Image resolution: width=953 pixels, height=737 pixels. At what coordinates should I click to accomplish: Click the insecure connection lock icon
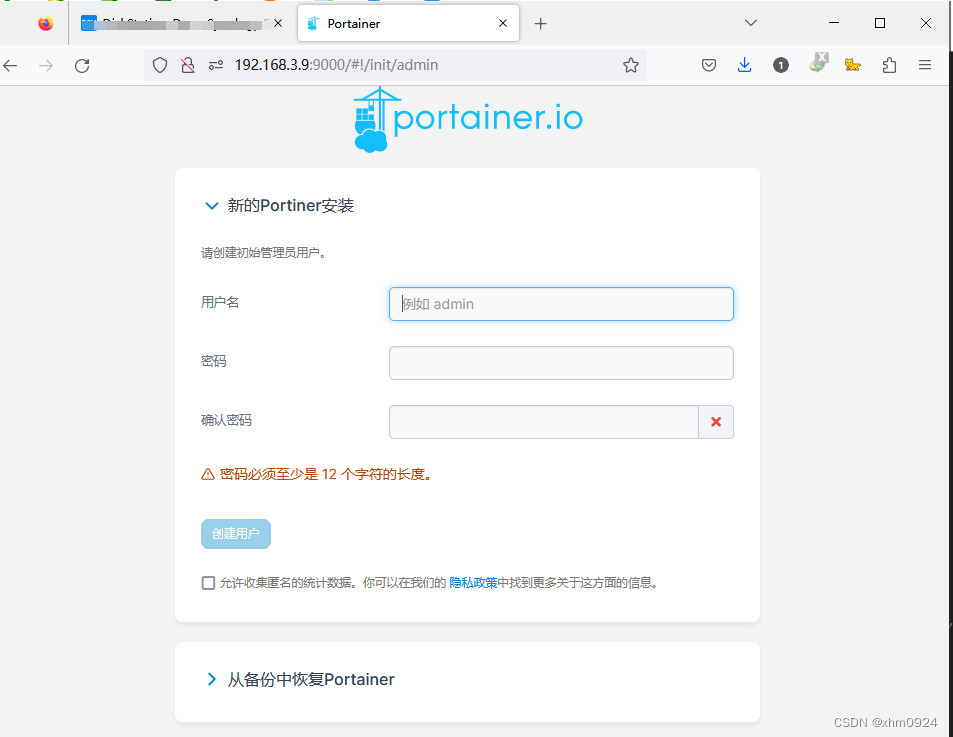[x=188, y=65]
